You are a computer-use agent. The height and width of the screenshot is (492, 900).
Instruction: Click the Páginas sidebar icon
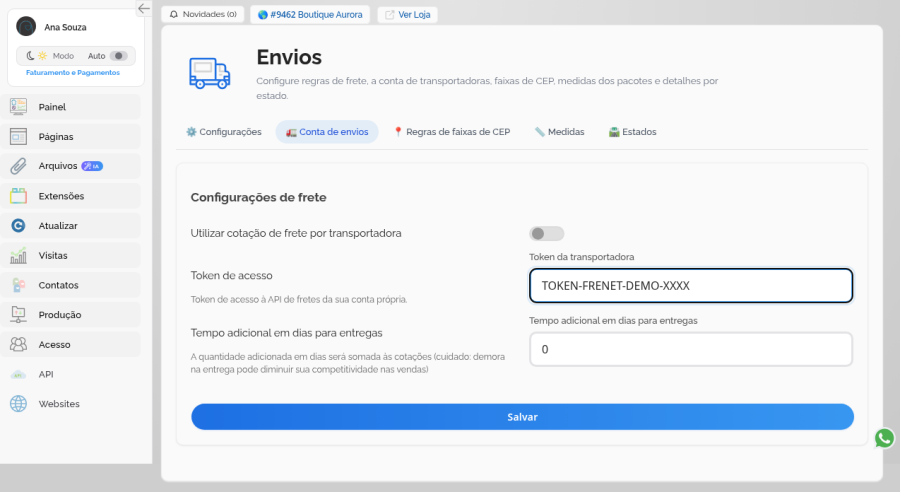tap(18, 137)
